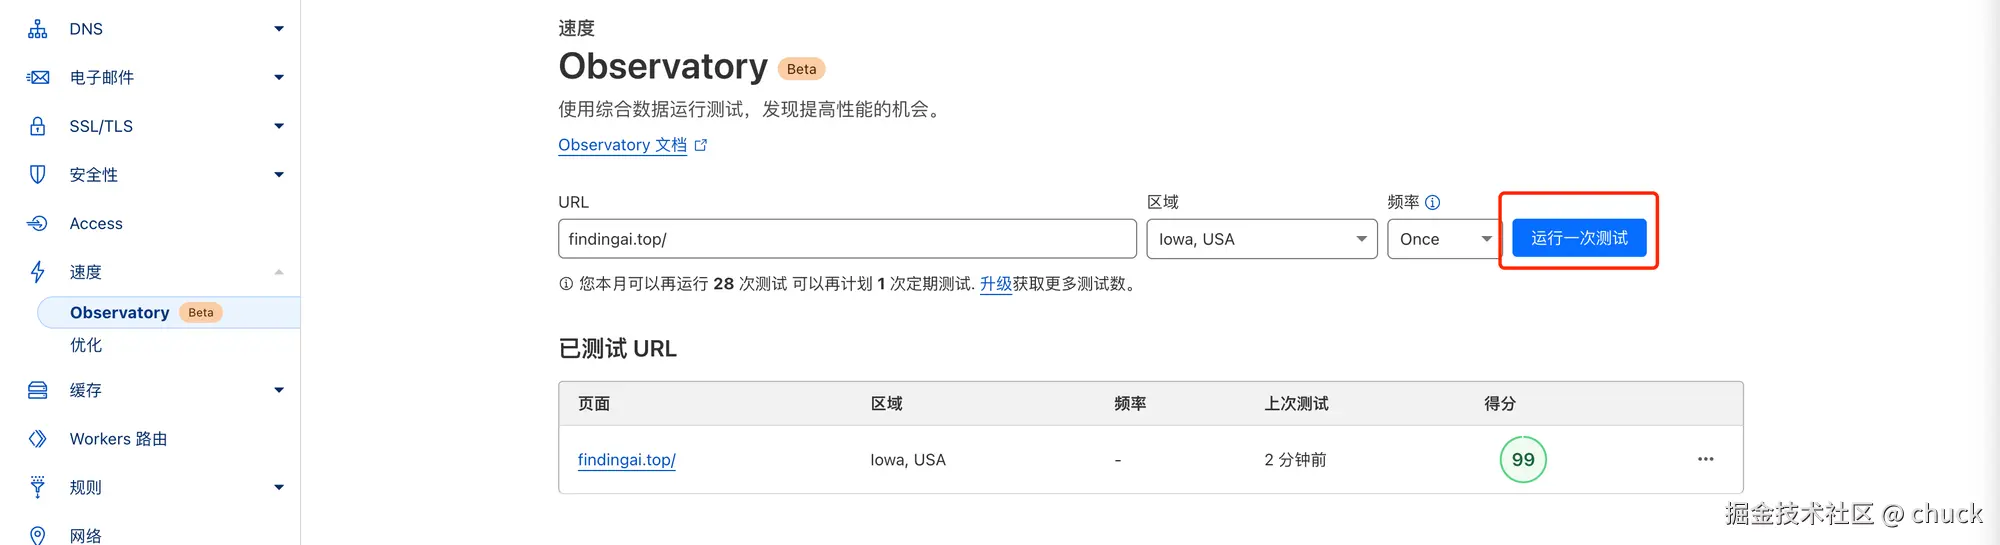Click the SSL/TLS lock icon
The height and width of the screenshot is (545, 2000).
pos(37,126)
